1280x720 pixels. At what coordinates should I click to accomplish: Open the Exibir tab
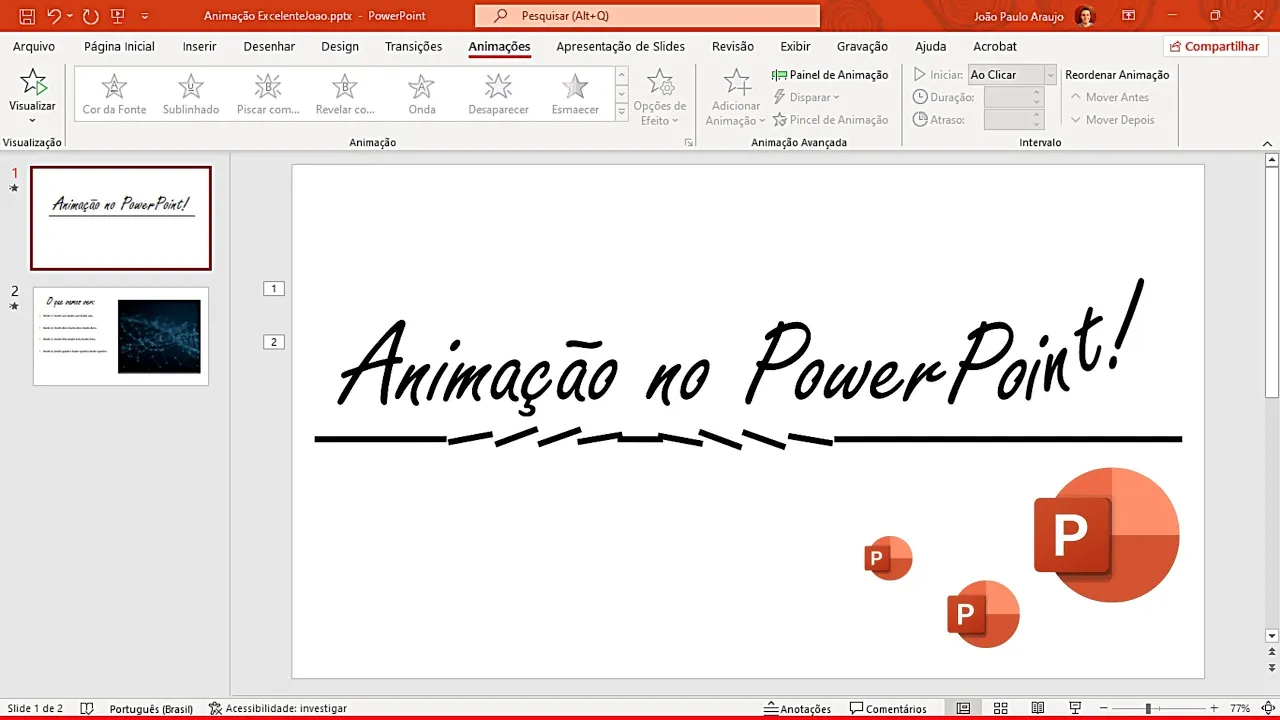tap(796, 46)
